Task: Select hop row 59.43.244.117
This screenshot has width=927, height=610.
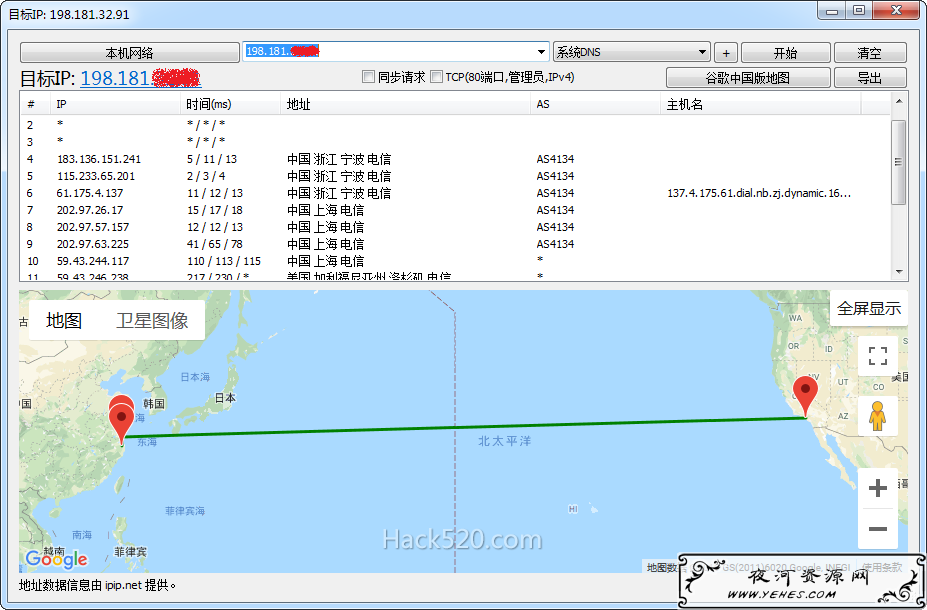Action: tap(455, 261)
